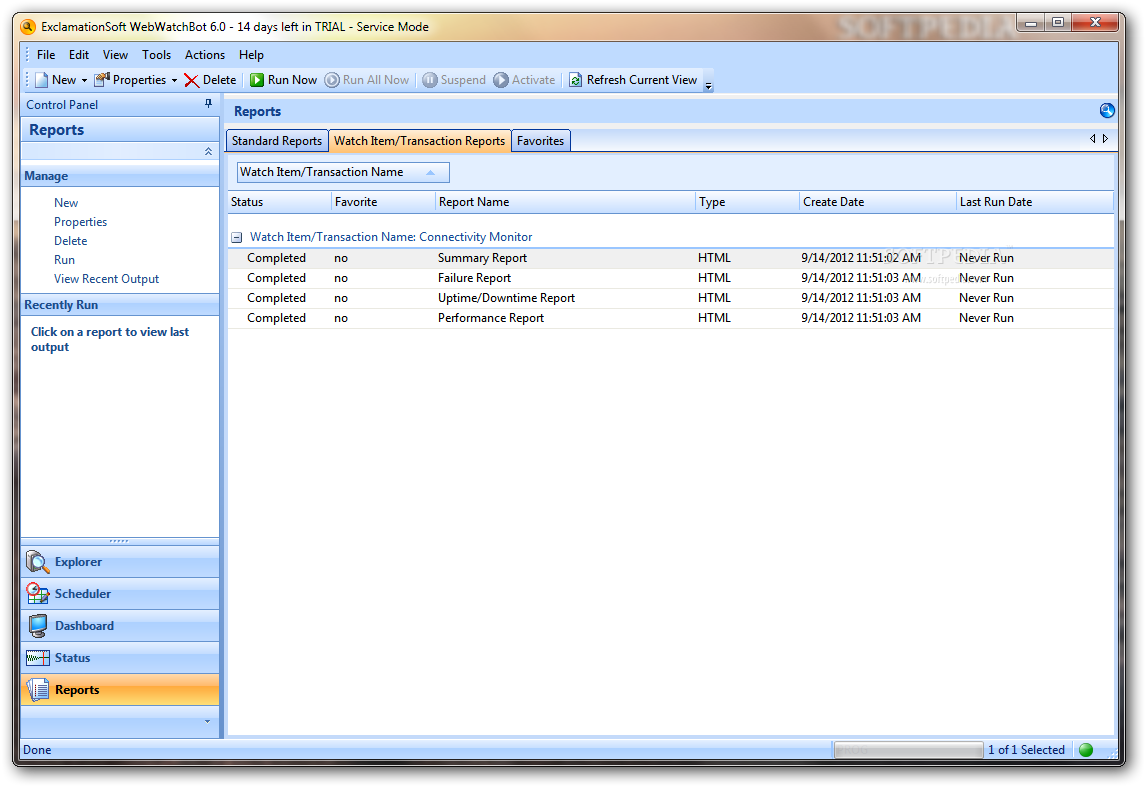Click Watch Item/Transaction Name grouping box
1146x787 pixels.
pyautogui.click(x=343, y=172)
